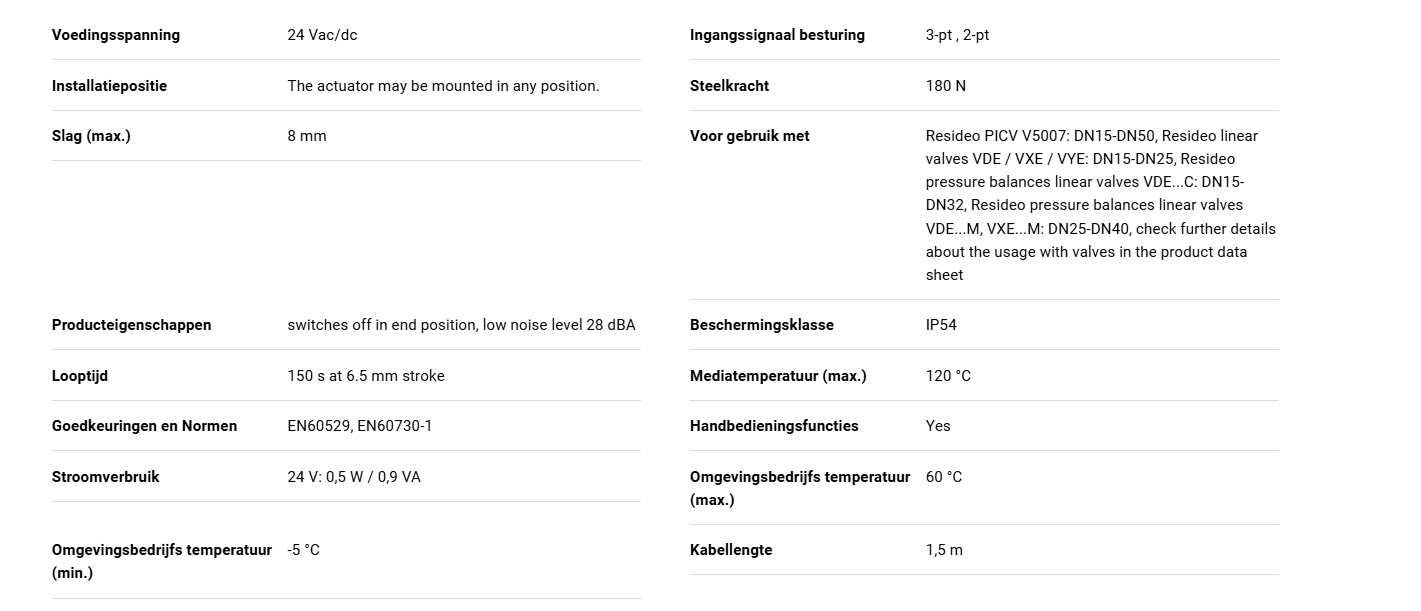
Task: Select the 180 N value
Action: 946,86
